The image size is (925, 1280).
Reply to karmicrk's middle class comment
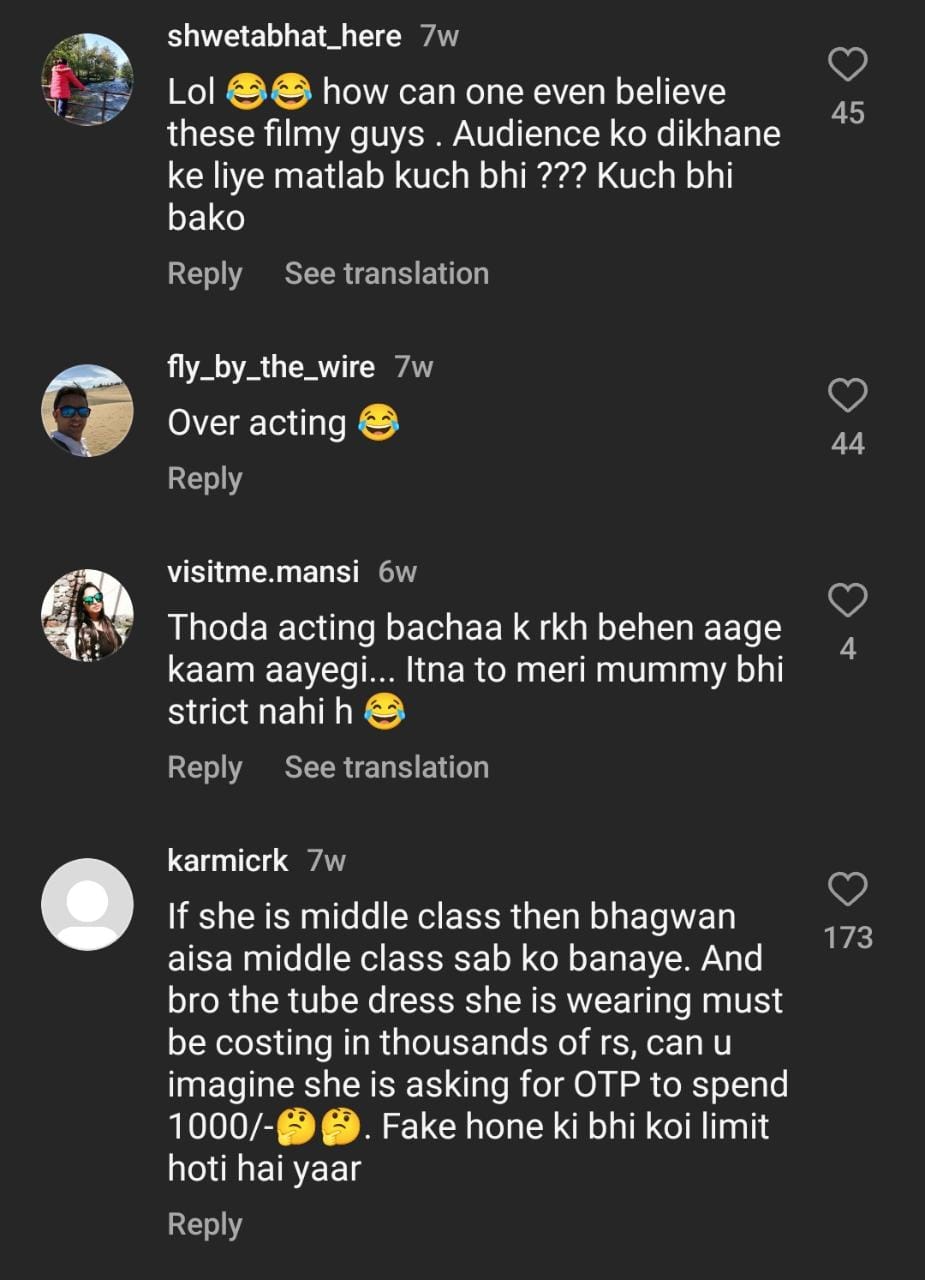click(x=205, y=1225)
